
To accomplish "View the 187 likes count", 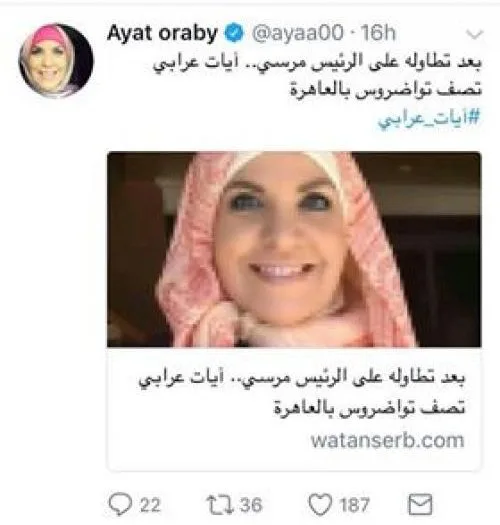I will [x=354, y=505].
